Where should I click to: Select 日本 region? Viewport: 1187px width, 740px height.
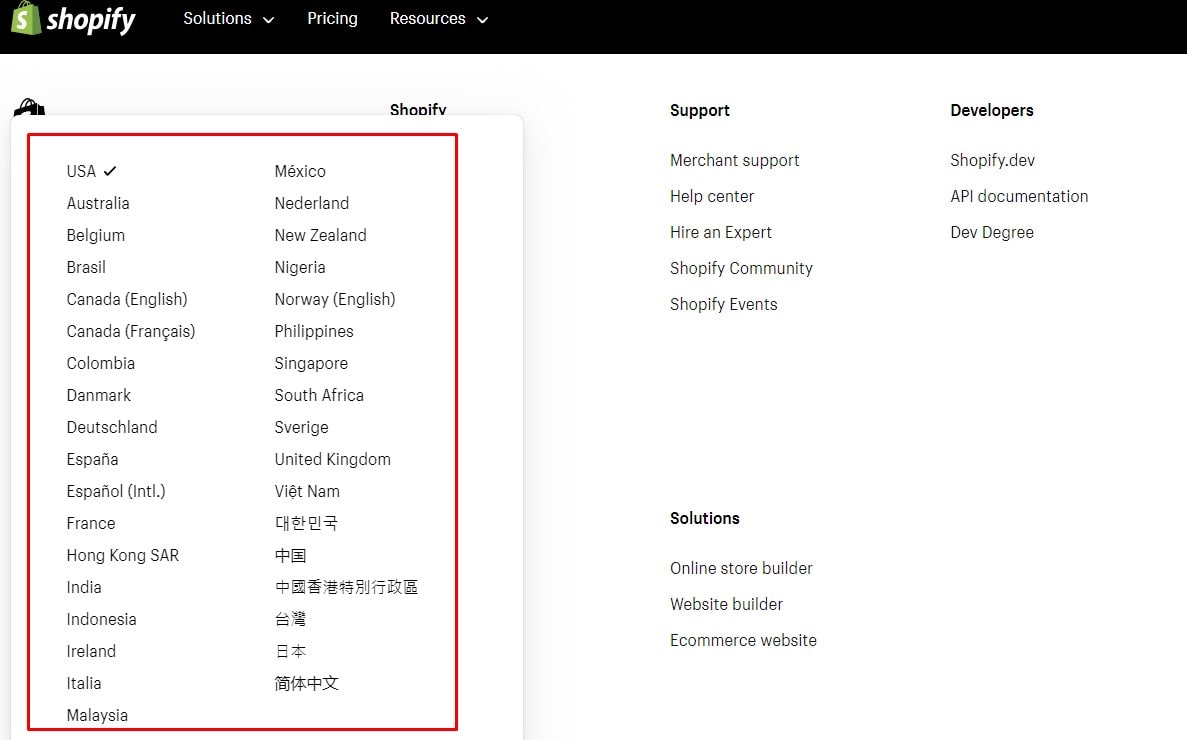point(291,651)
